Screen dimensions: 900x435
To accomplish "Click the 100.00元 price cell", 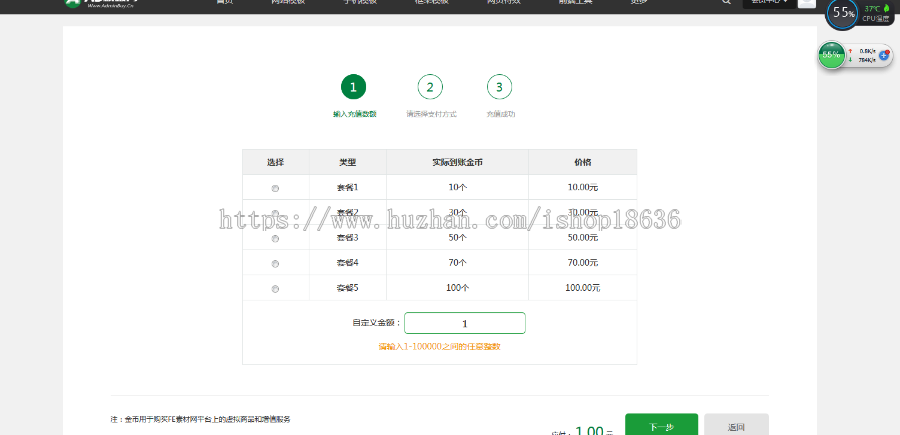I will pyautogui.click(x=583, y=288).
